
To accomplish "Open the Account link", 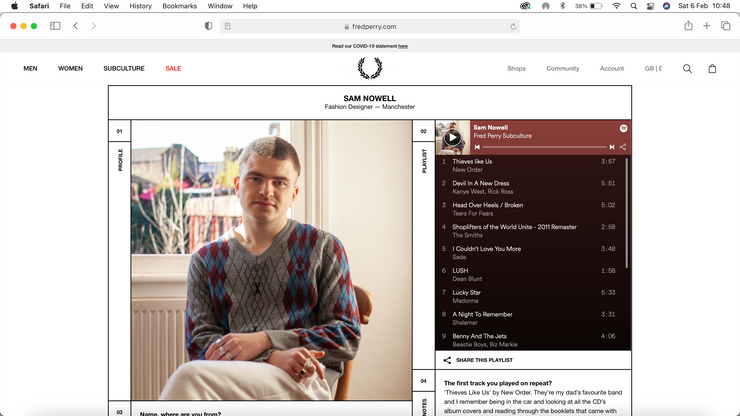I will (612, 68).
